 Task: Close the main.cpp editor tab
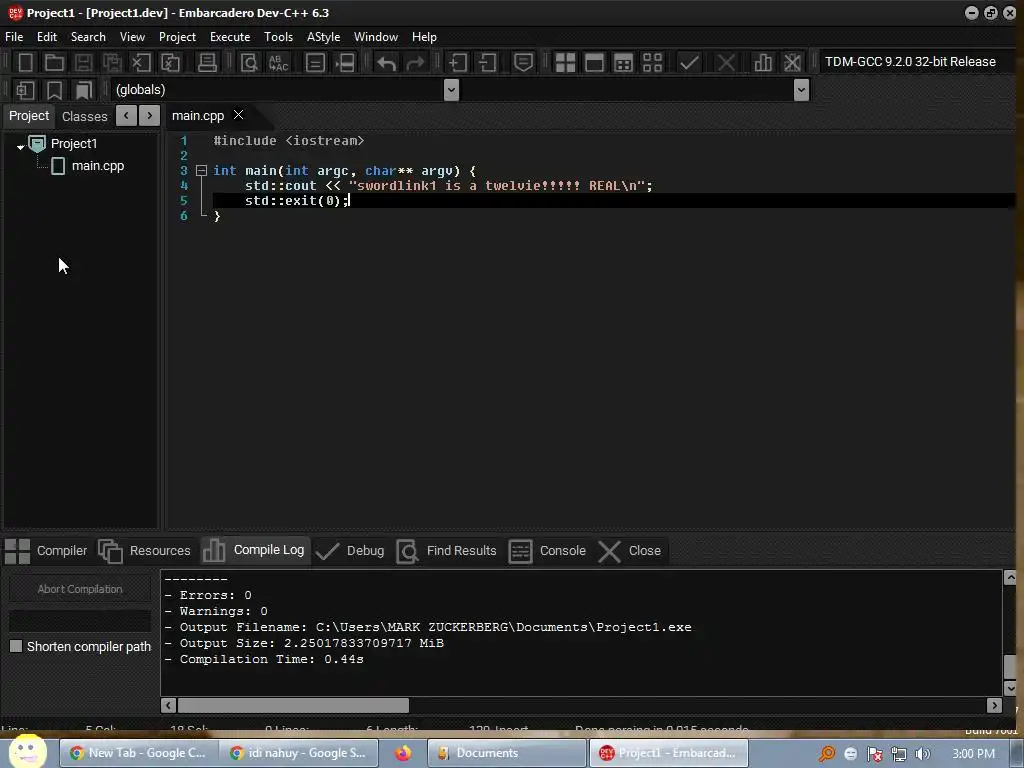[x=238, y=115]
